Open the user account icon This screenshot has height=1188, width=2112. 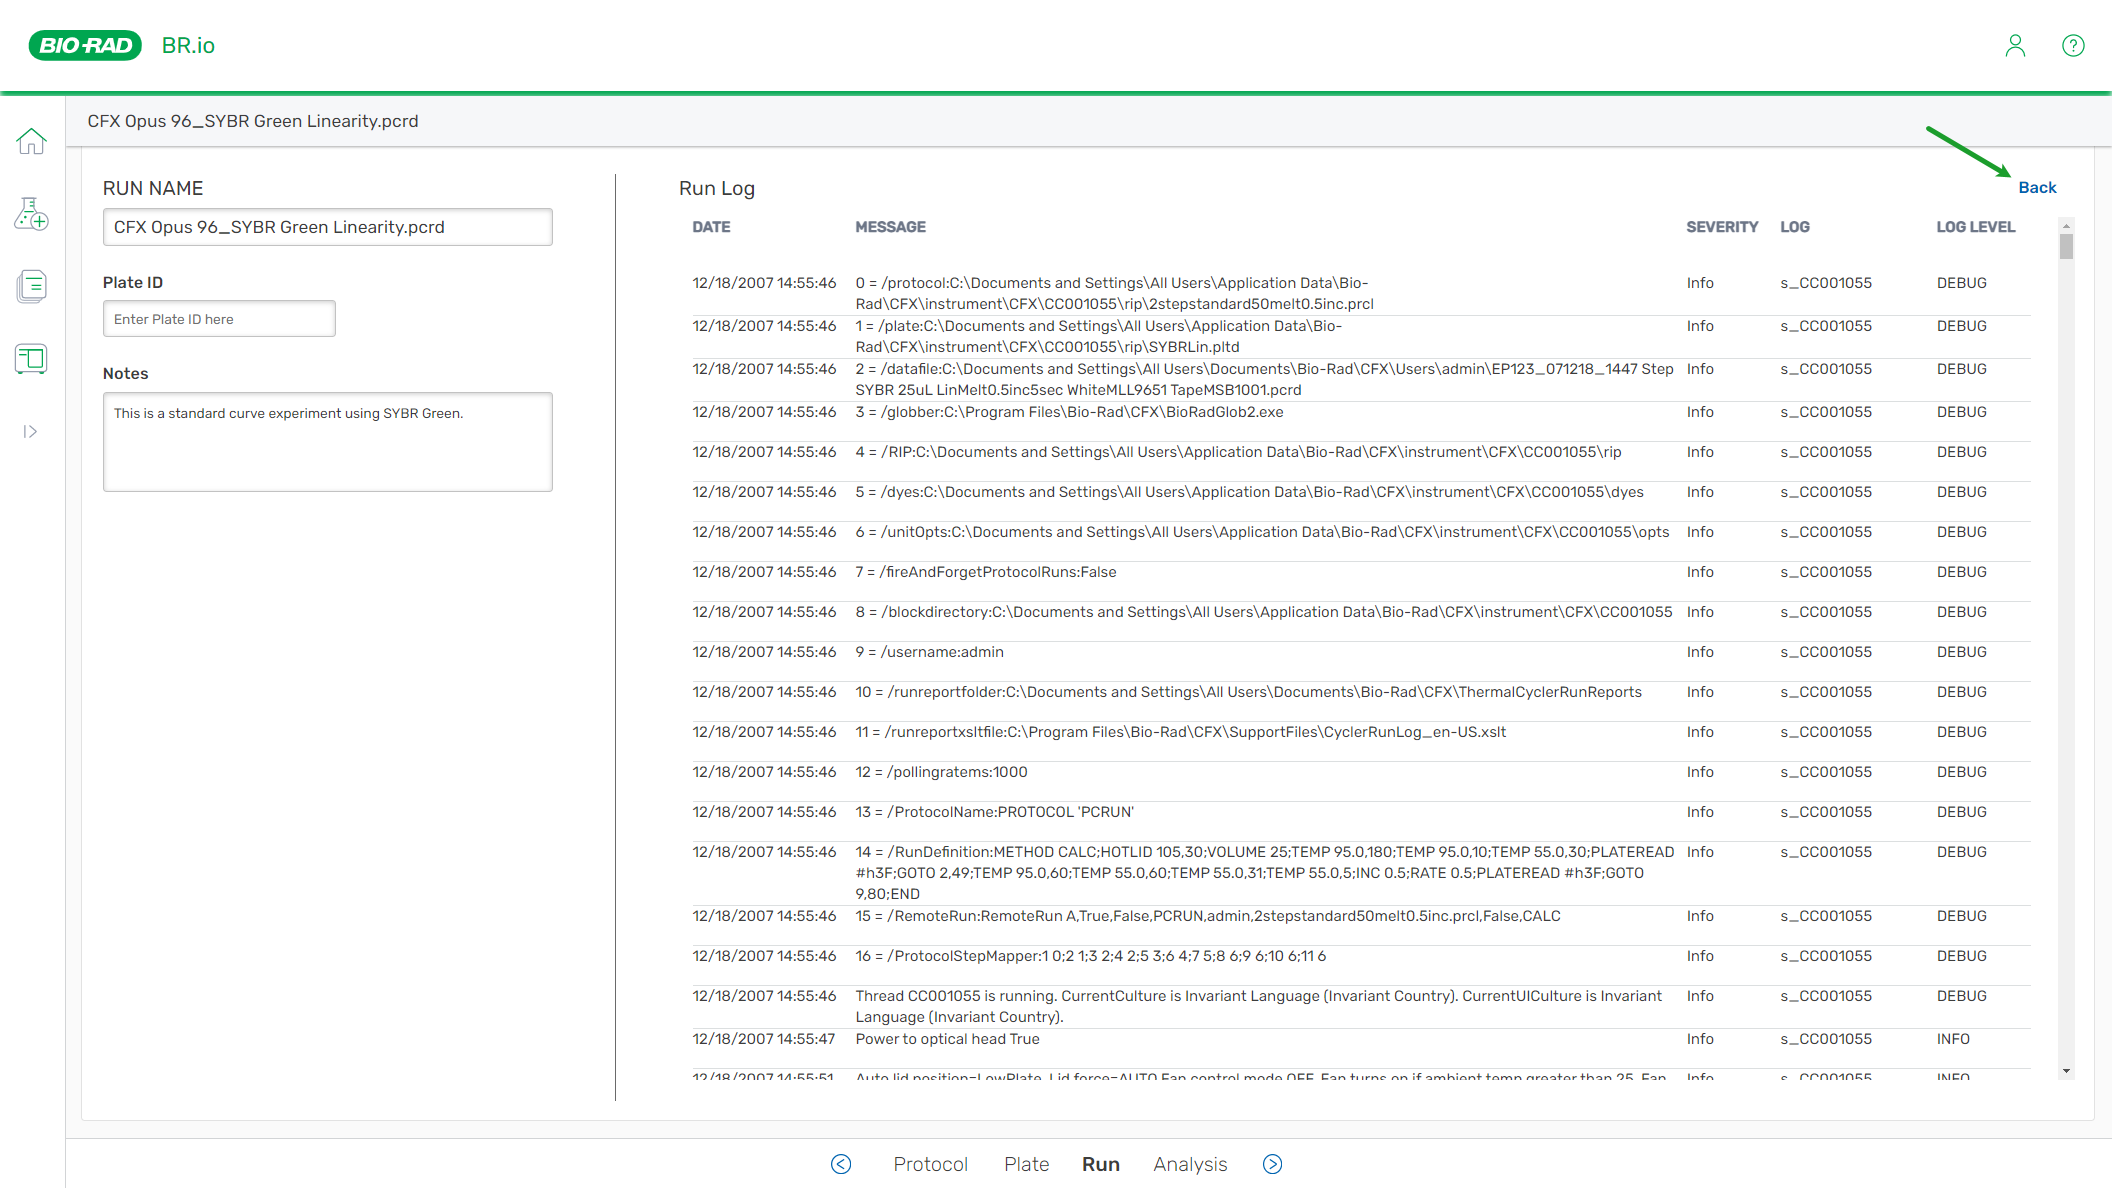pos(2015,46)
